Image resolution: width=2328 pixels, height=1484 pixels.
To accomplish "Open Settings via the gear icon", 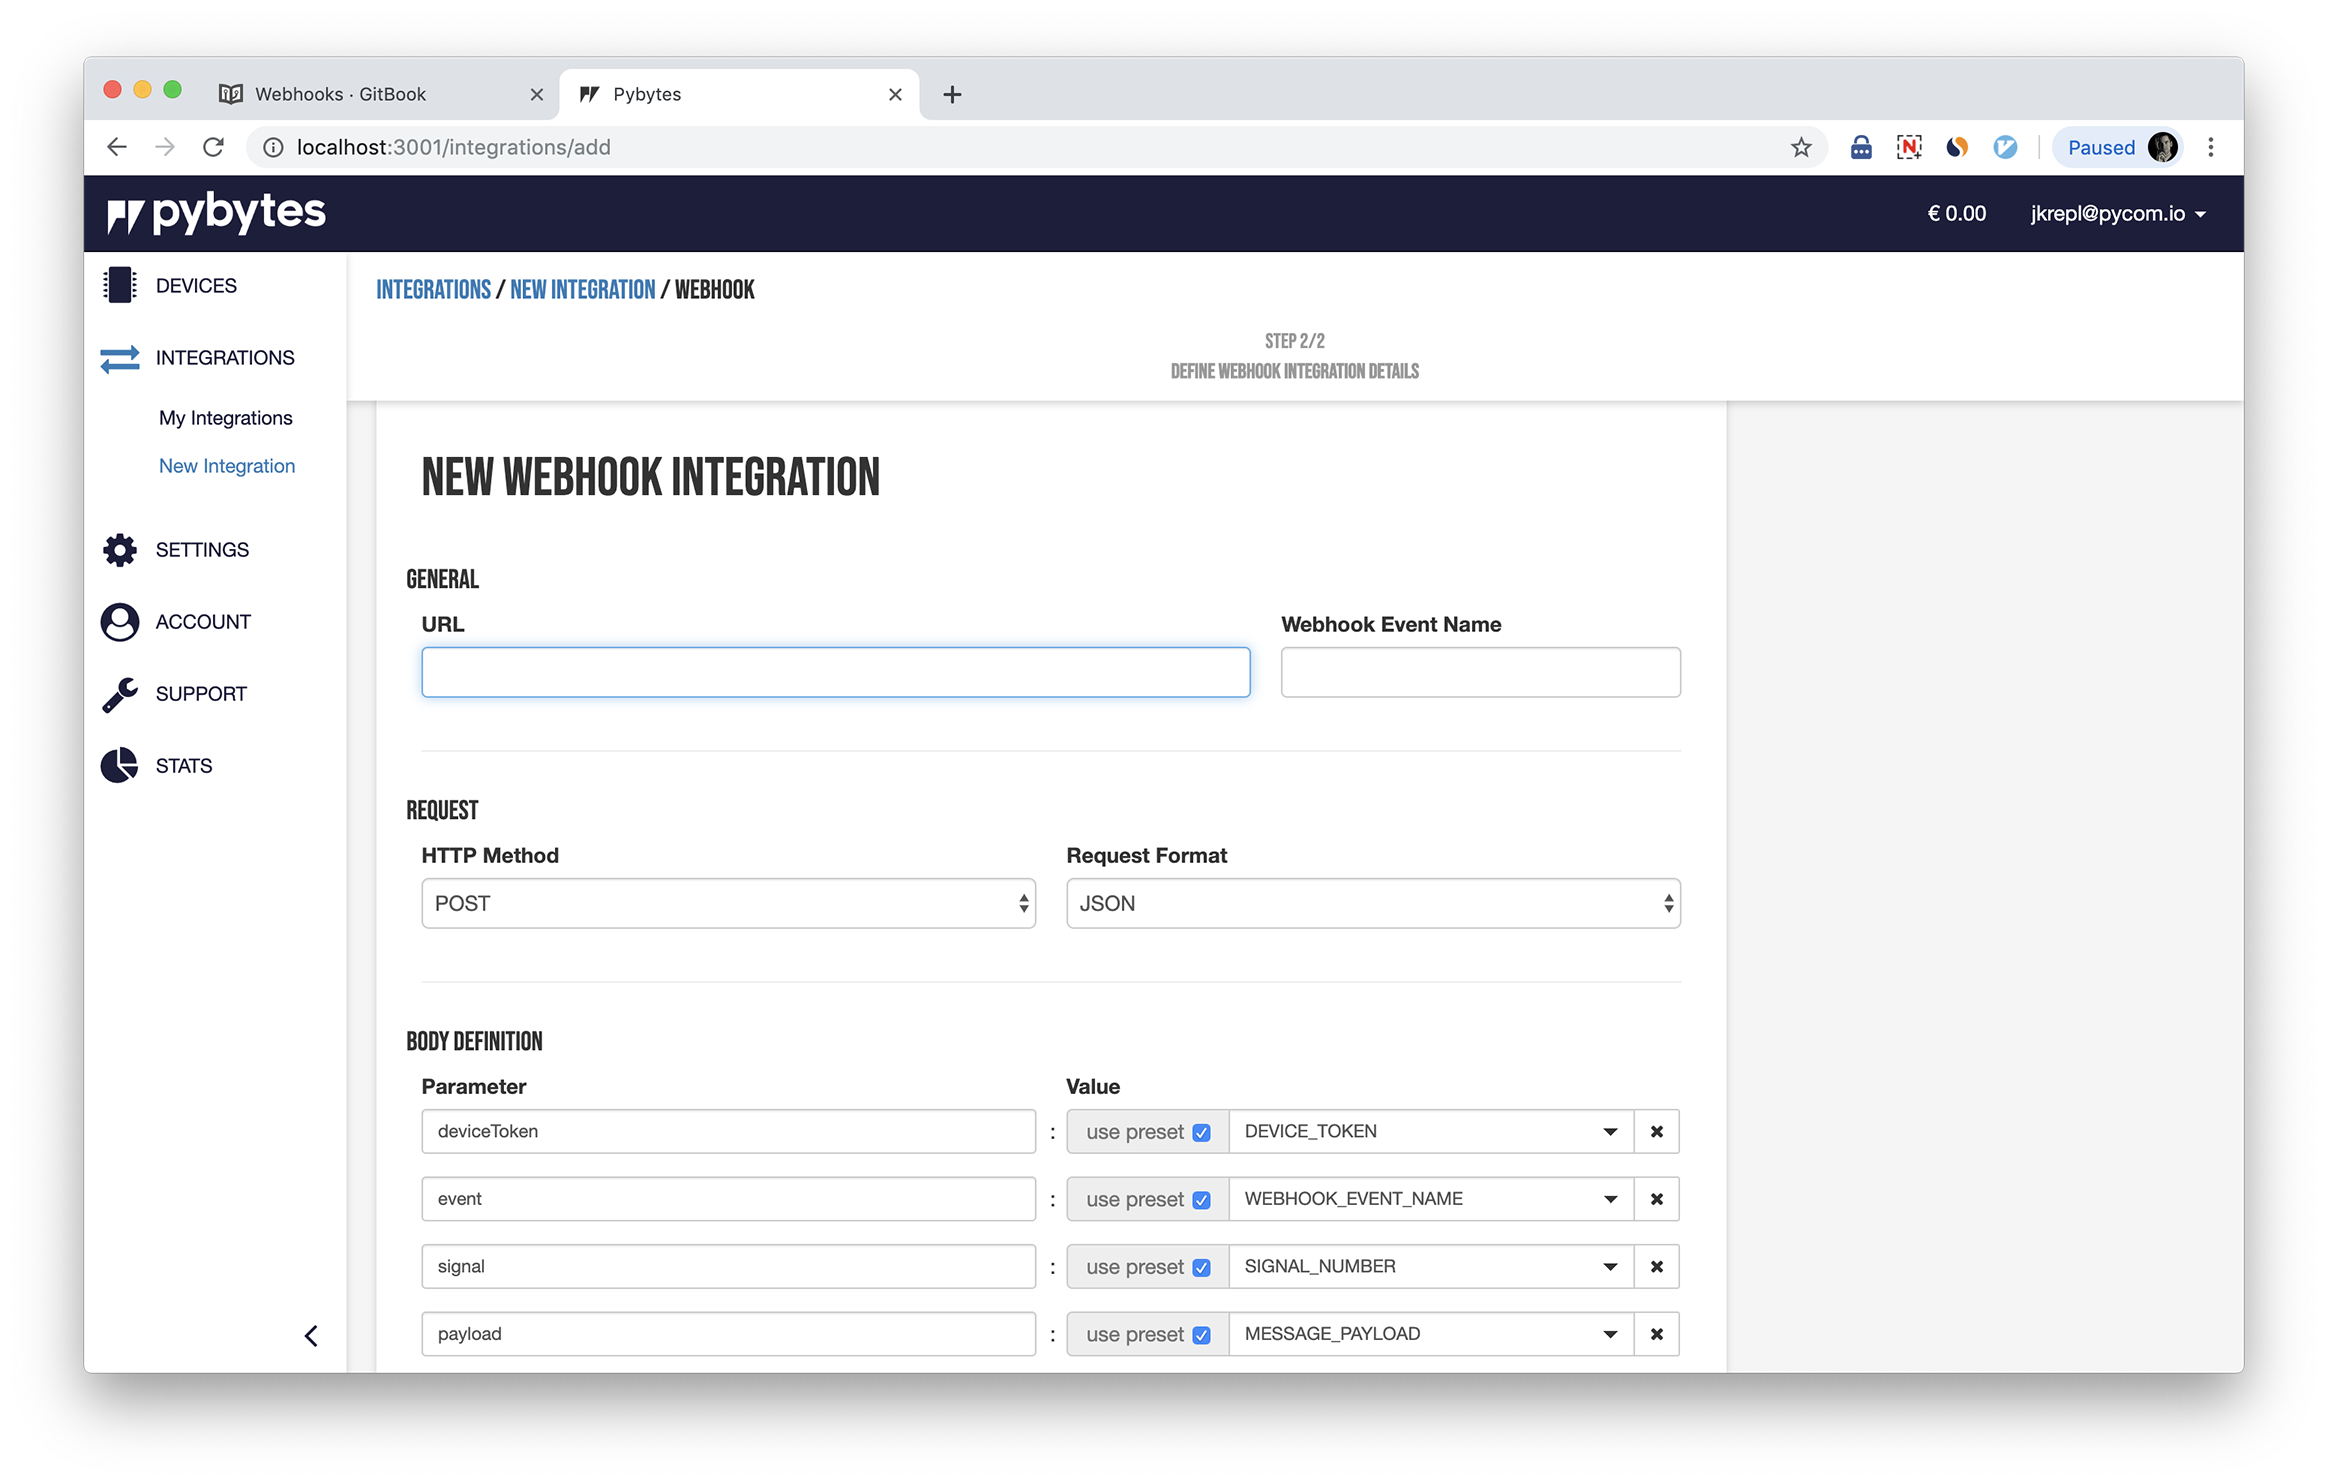I will pos(119,550).
